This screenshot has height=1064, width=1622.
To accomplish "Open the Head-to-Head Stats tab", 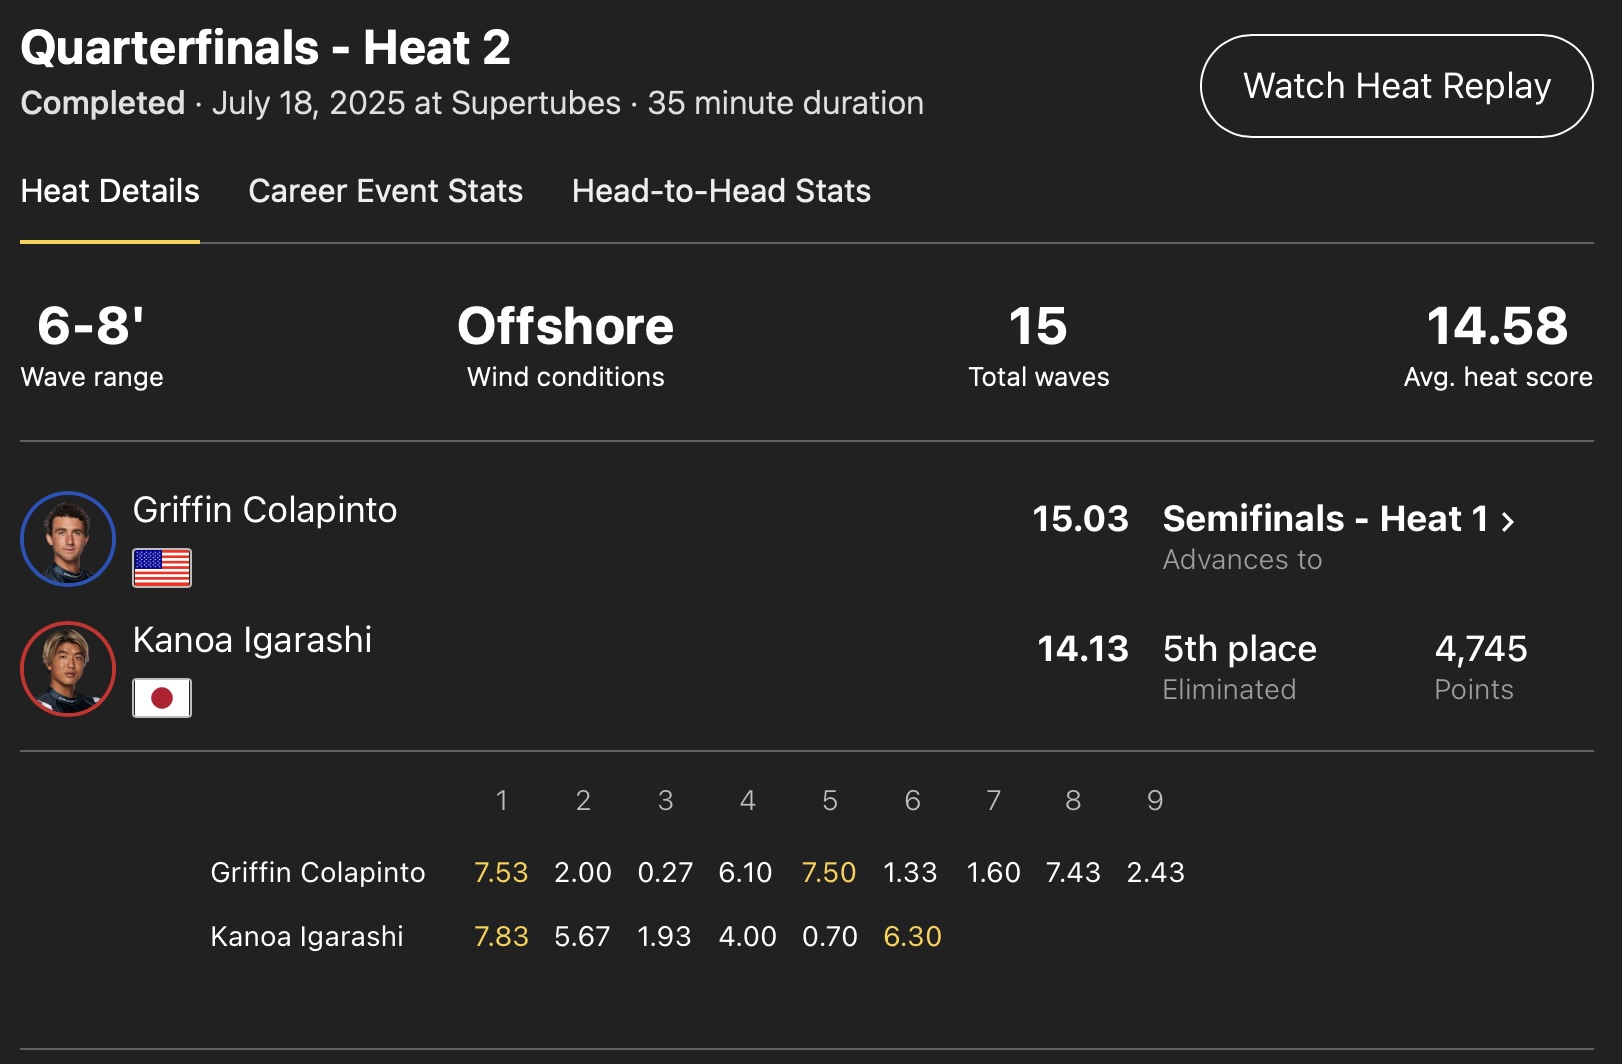I will (x=721, y=191).
